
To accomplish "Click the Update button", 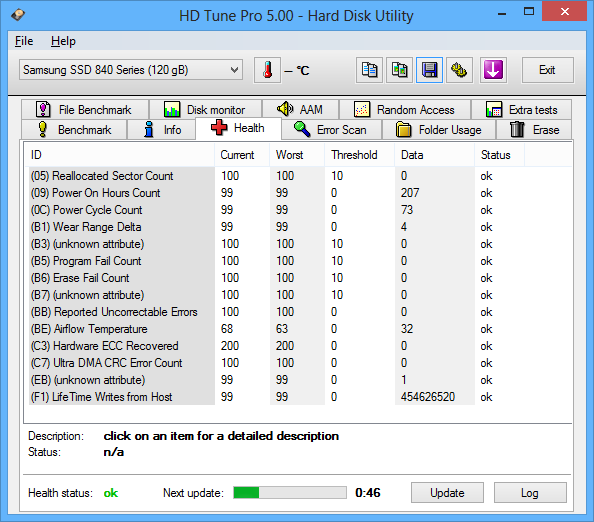I will coord(447,492).
